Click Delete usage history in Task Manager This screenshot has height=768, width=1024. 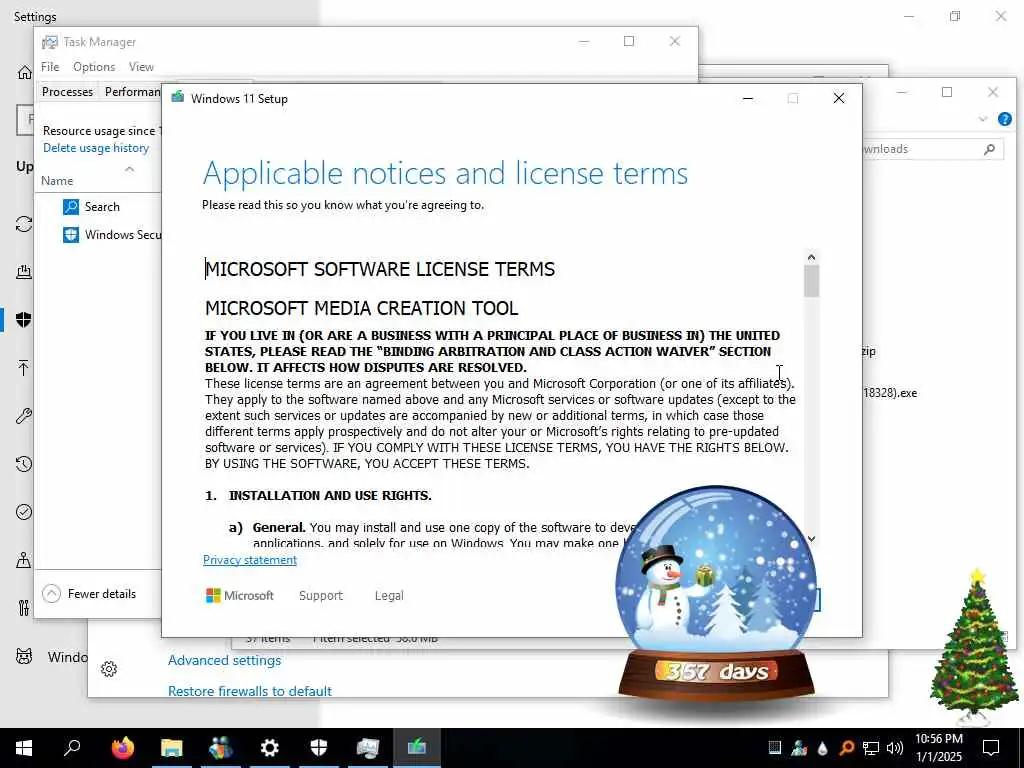[x=96, y=148]
